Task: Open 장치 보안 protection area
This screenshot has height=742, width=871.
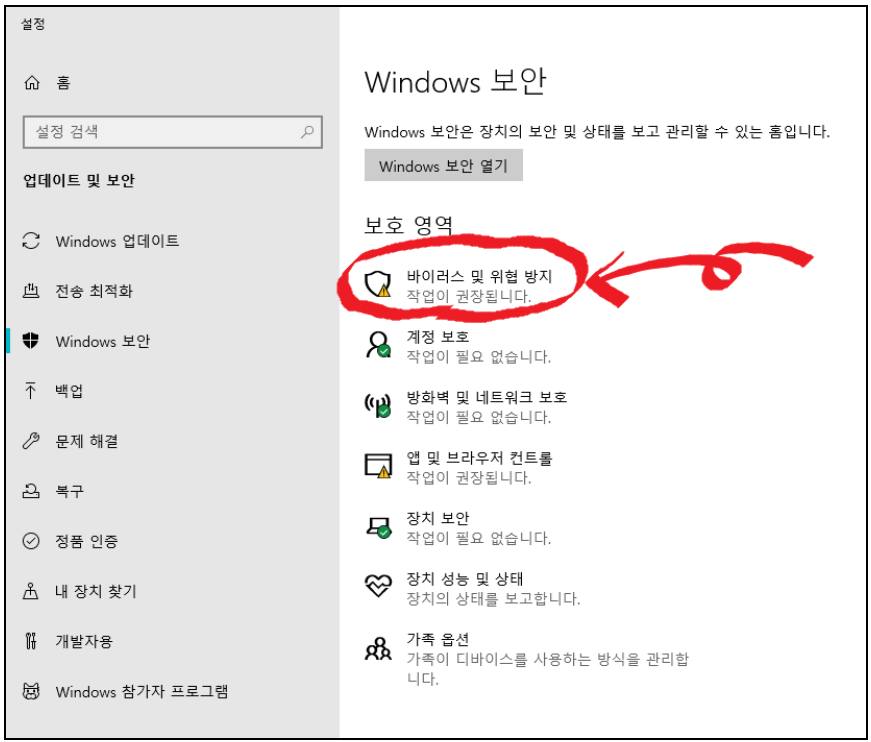Action: [438, 518]
